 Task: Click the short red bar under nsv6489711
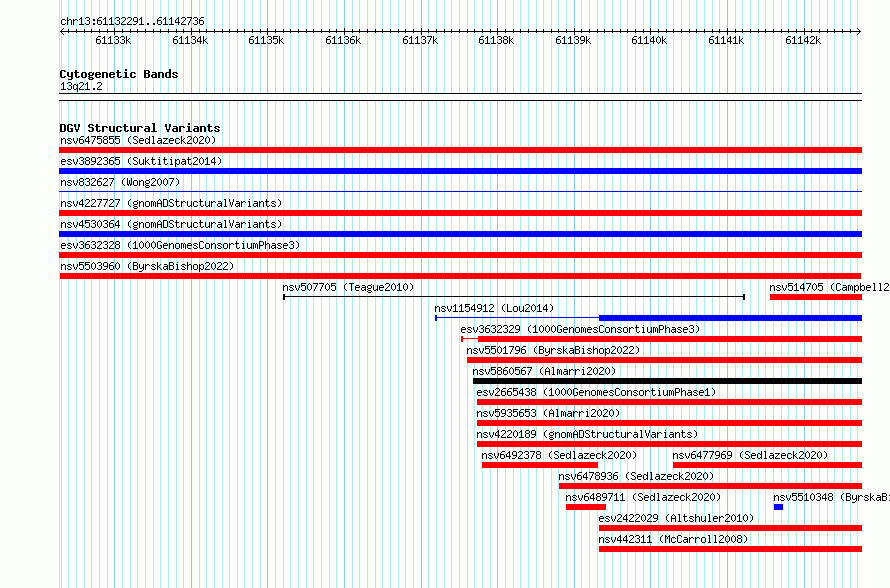point(586,507)
